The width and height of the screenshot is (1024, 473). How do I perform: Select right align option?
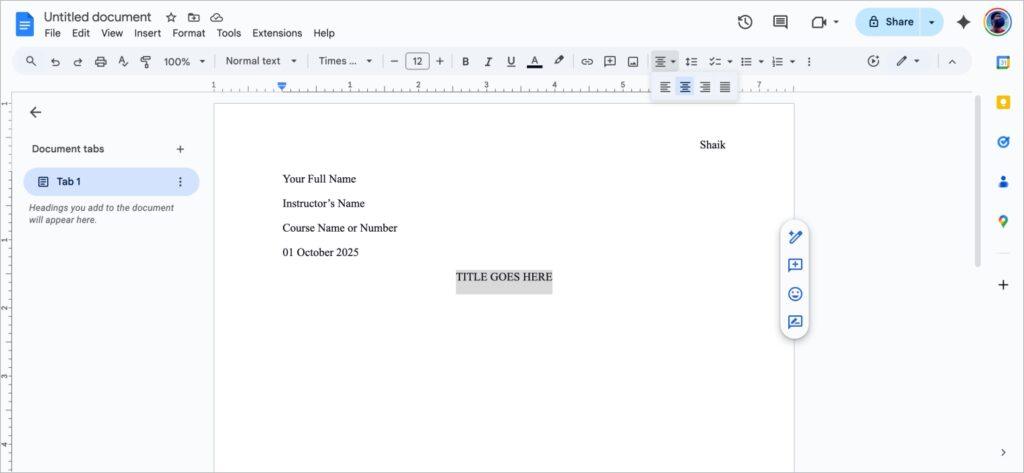coord(705,87)
